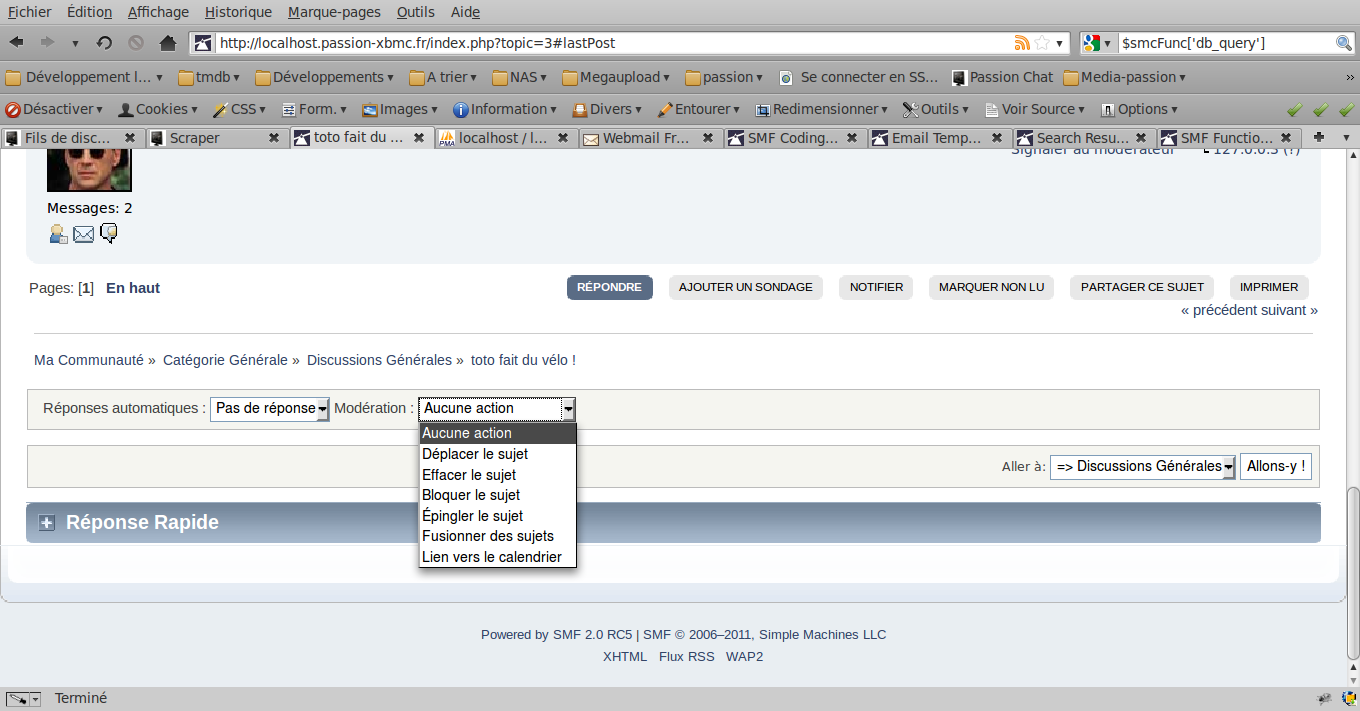Click the search magnifier icon in search box

(1344, 43)
